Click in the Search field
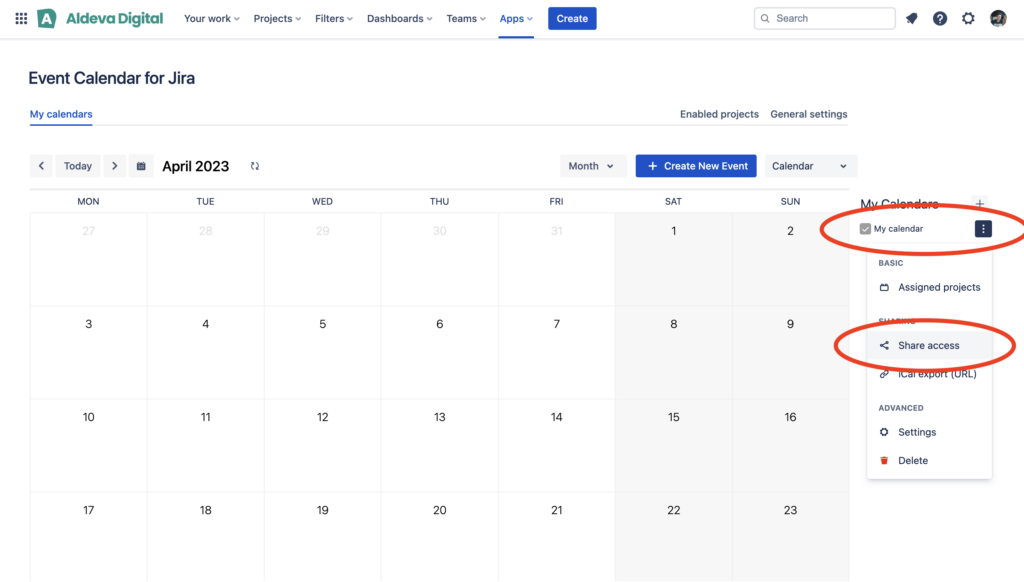This screenshot has width=1024, height=582. (x=825, y=18)
